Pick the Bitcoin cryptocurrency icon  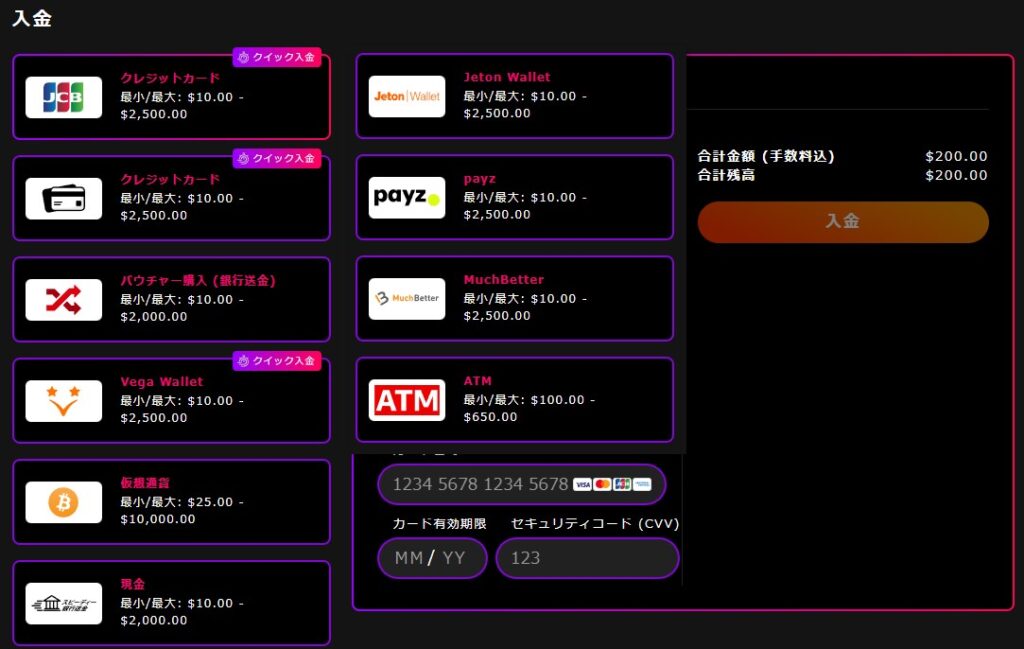(63, 502)
